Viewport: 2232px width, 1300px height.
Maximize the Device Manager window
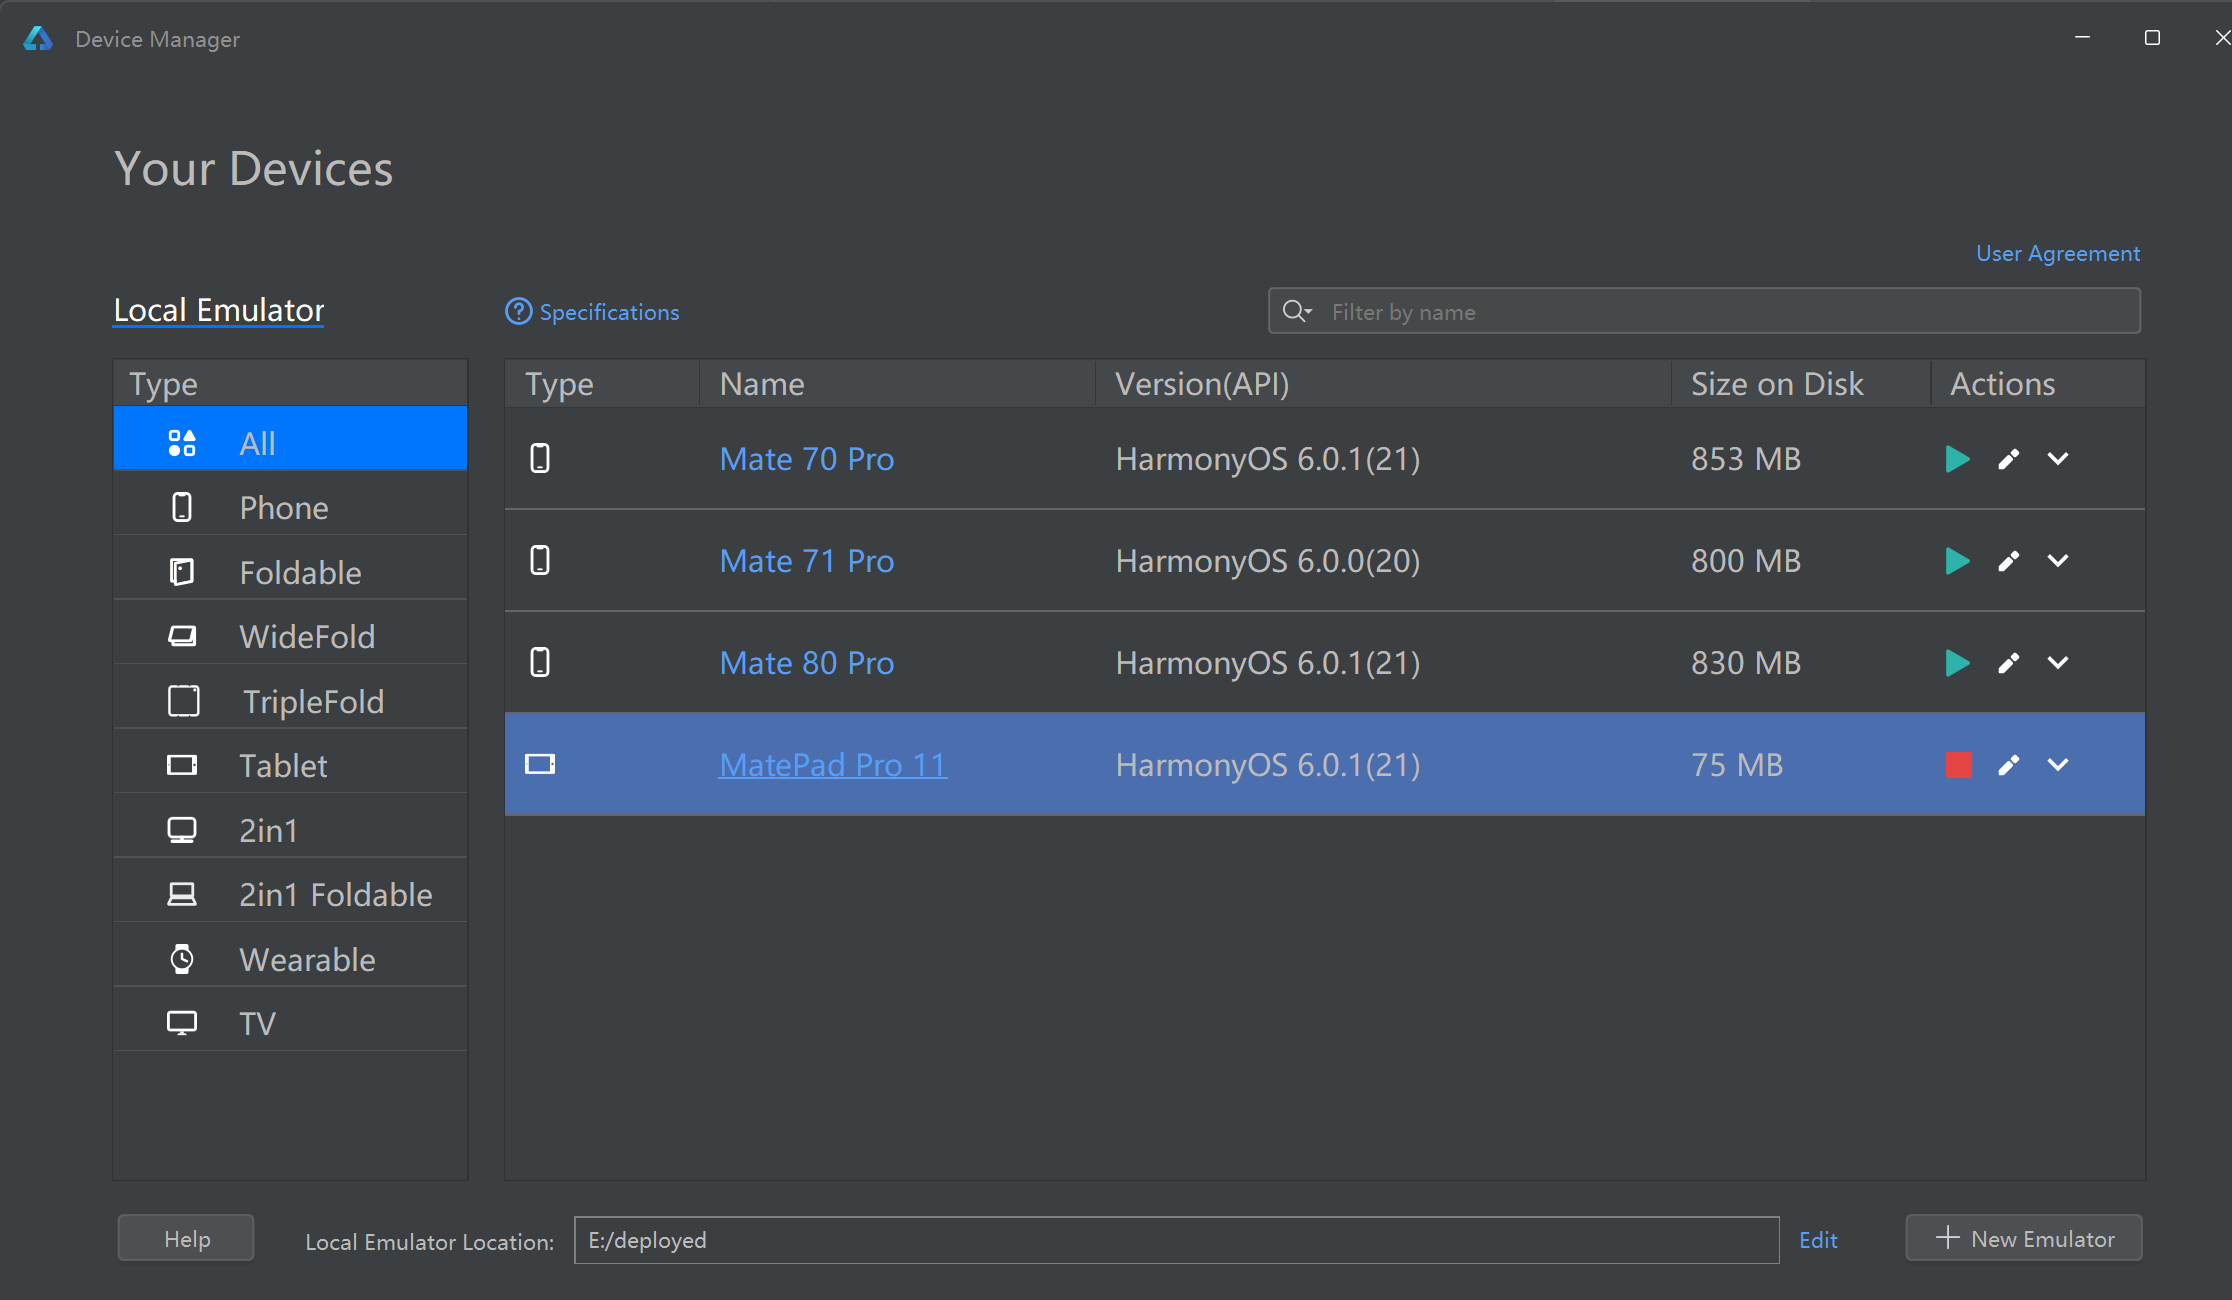coord(2152,38)
